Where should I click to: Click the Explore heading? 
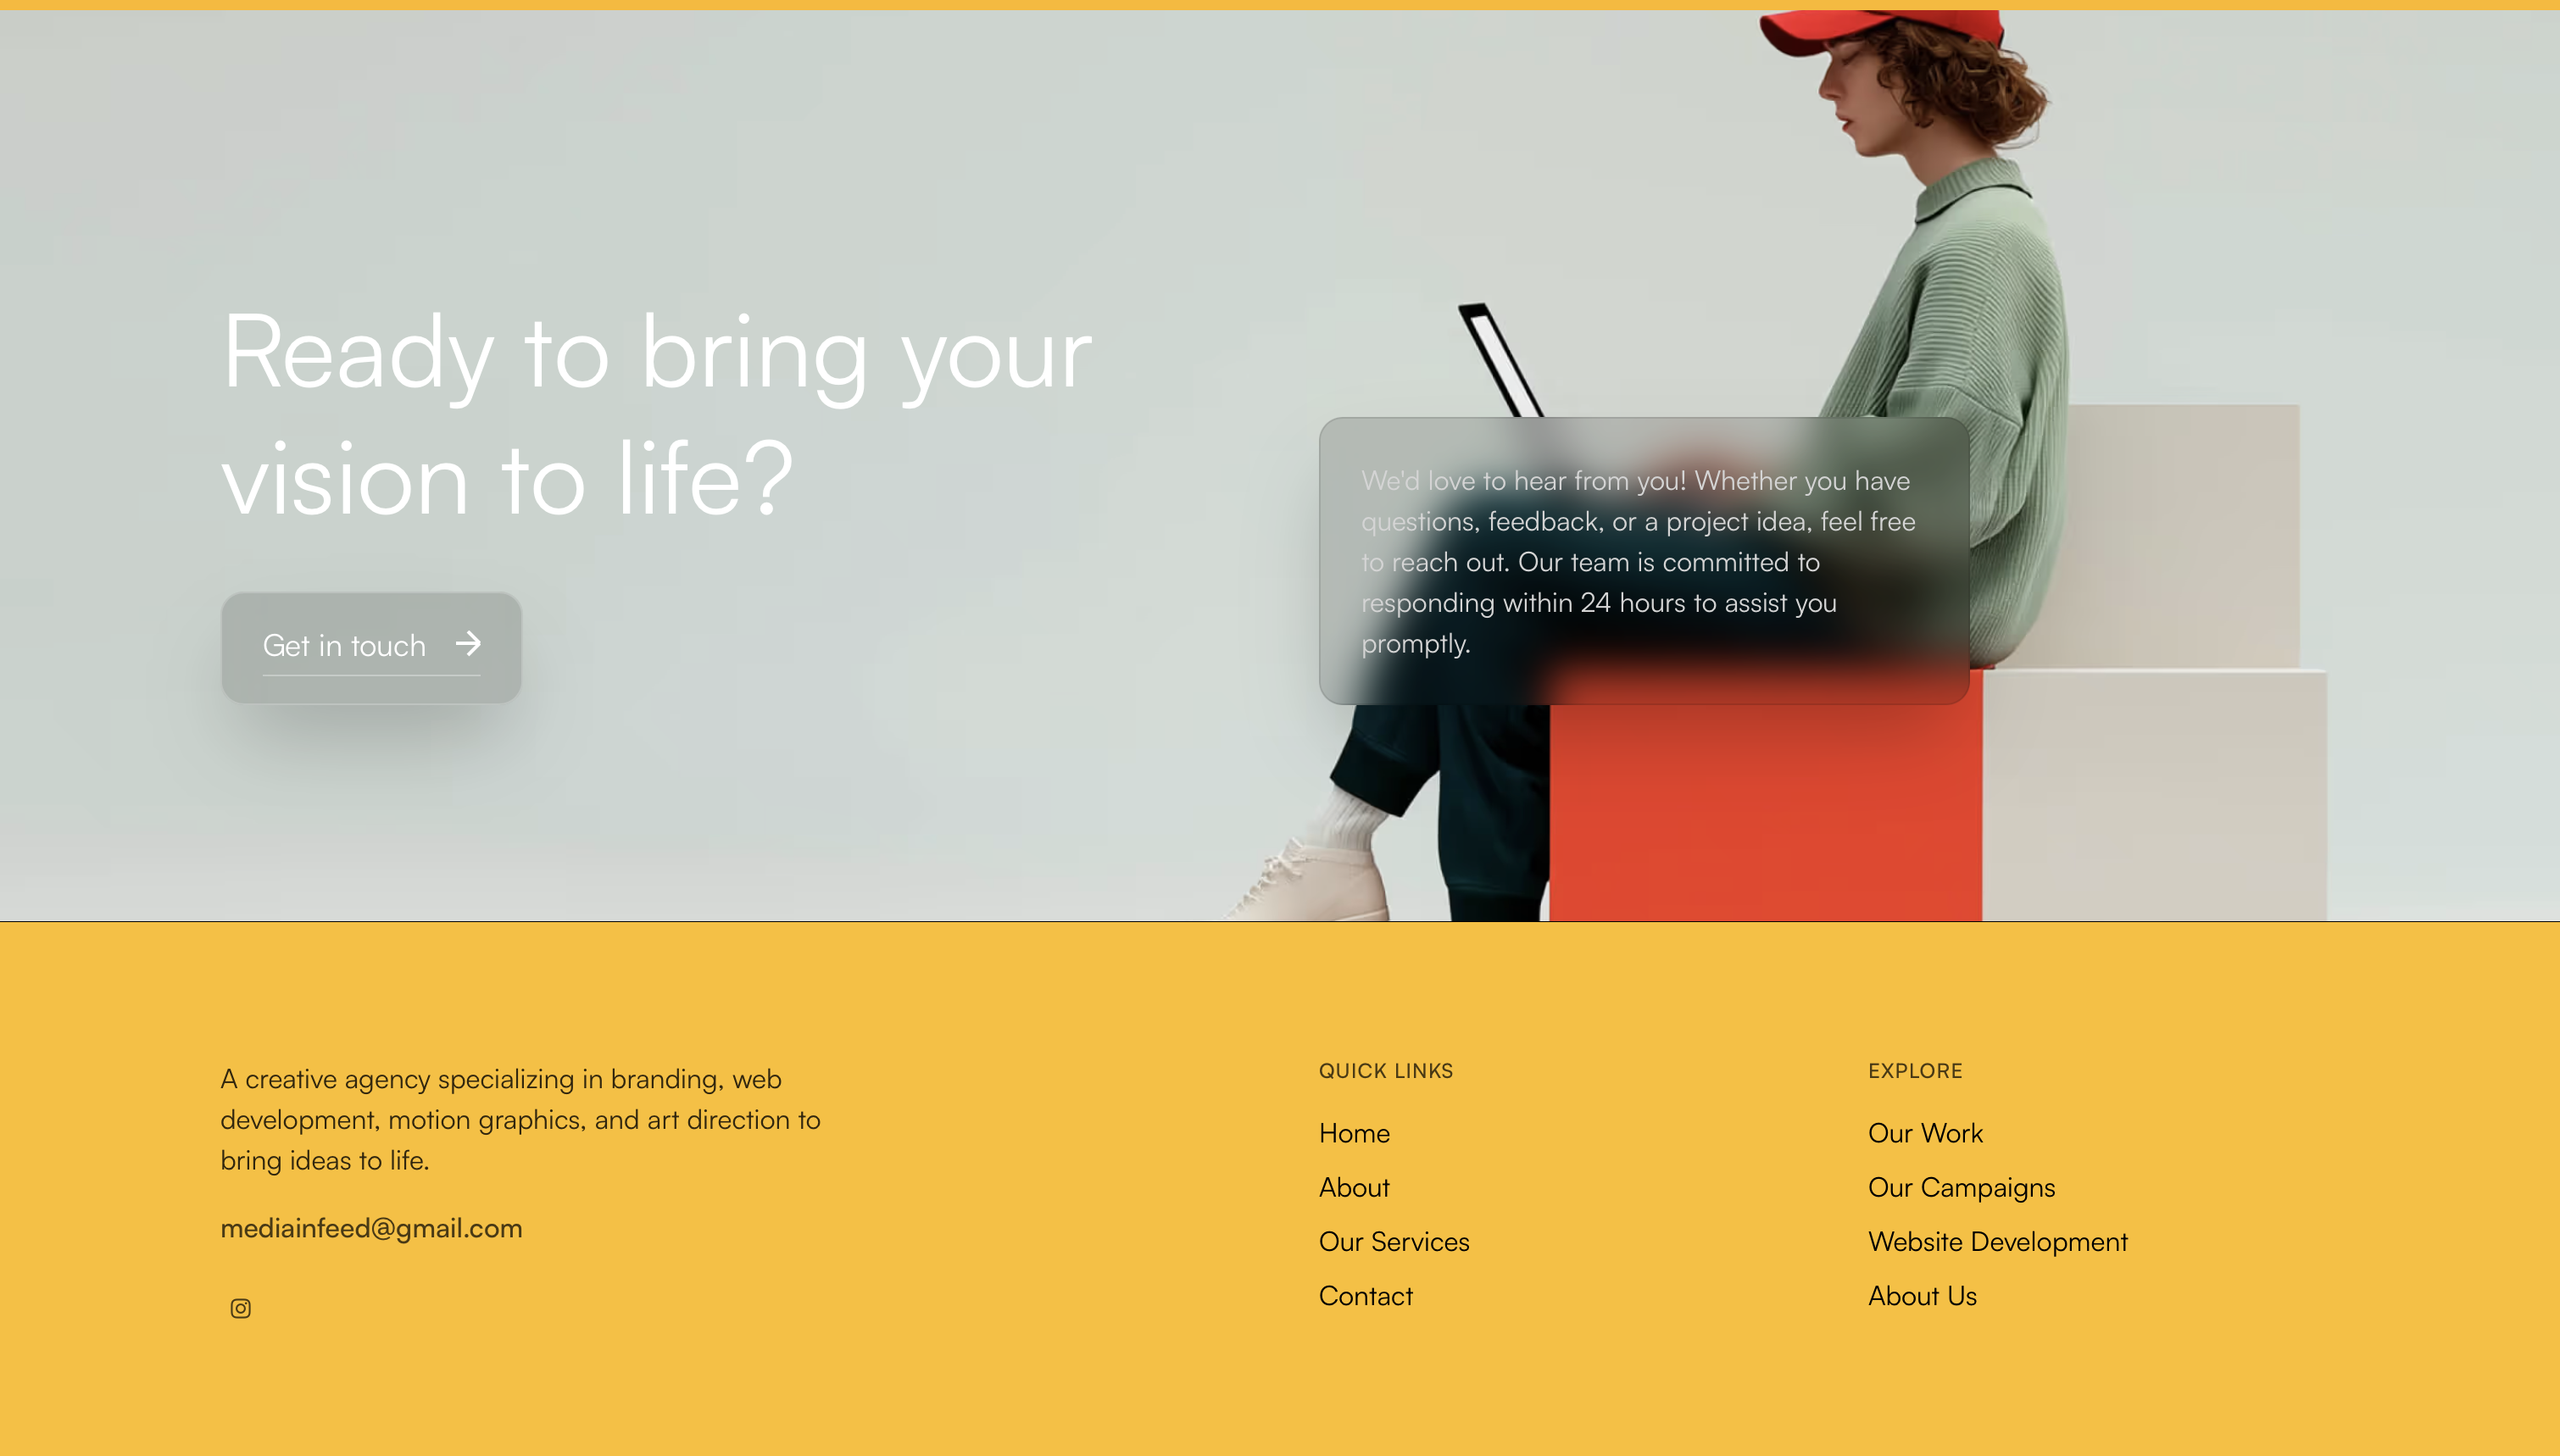(1915, 1070)
